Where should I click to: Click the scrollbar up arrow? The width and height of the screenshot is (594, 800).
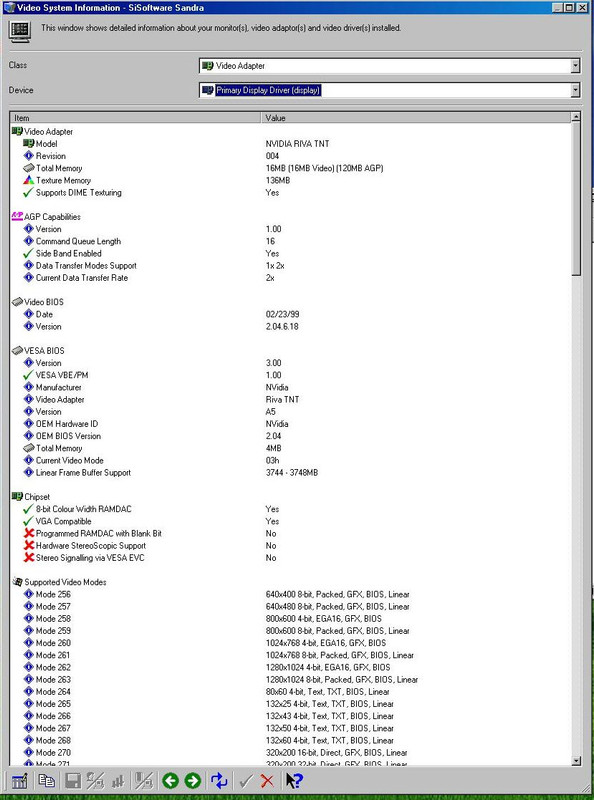click(576, 117)
